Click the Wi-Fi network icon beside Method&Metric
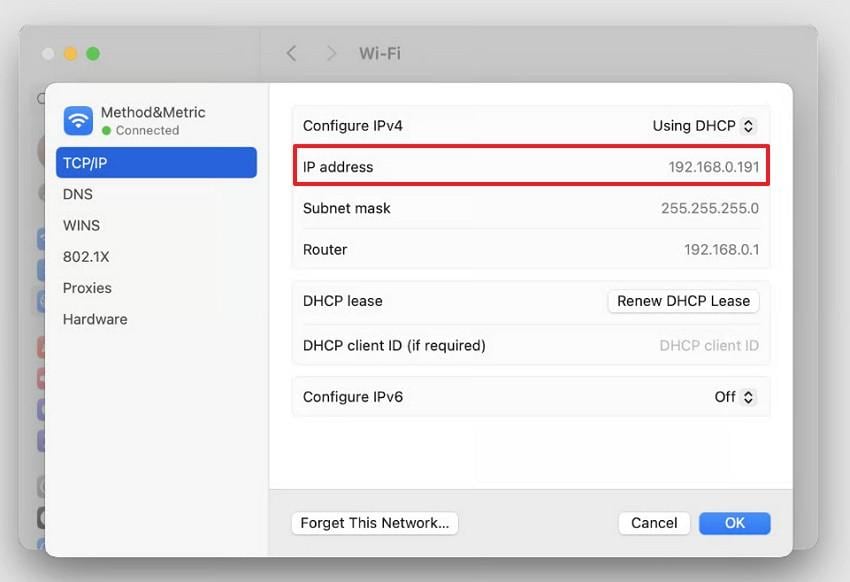The height and width of the screenshot is (582, 850). coord(78,120)
